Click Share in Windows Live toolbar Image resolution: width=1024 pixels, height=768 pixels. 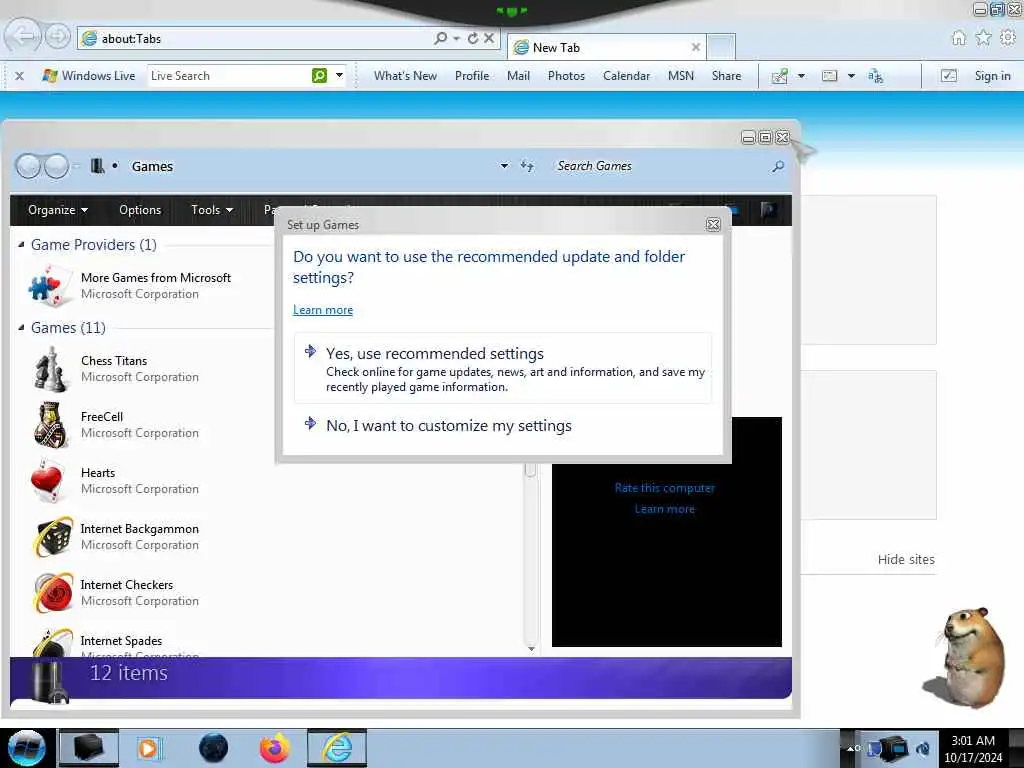(726, 76)
